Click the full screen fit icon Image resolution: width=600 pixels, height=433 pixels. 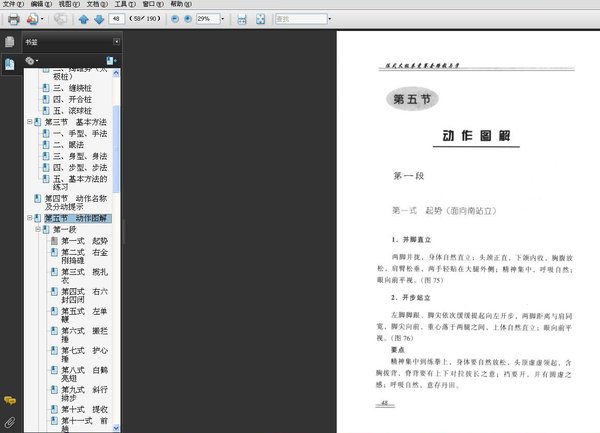pos(261,19)
